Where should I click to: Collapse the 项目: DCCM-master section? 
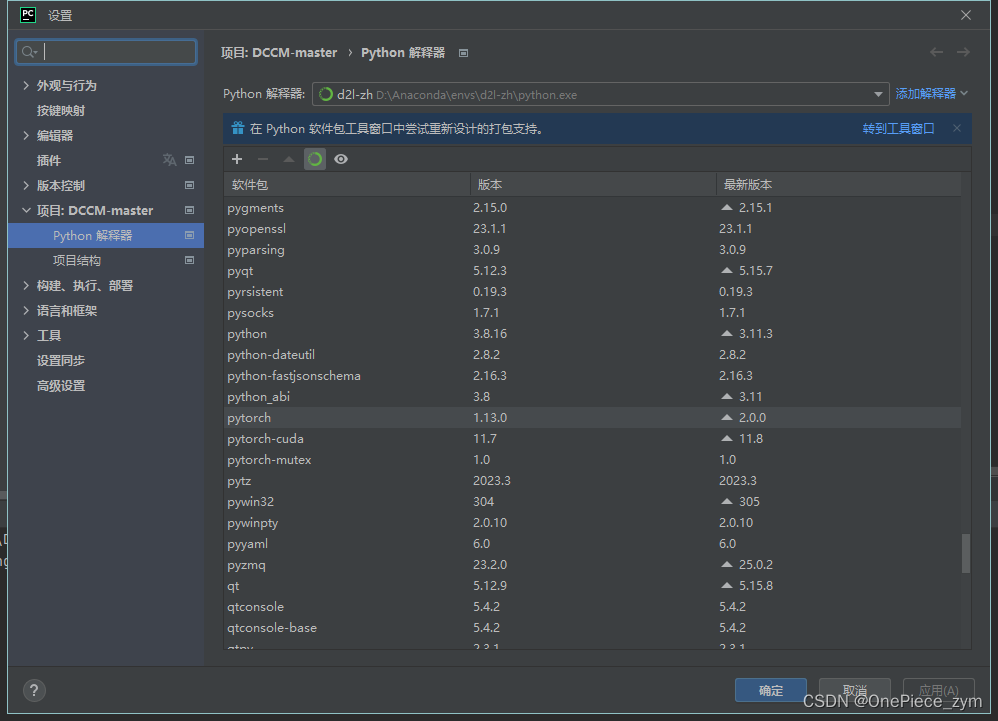point(26,210)
